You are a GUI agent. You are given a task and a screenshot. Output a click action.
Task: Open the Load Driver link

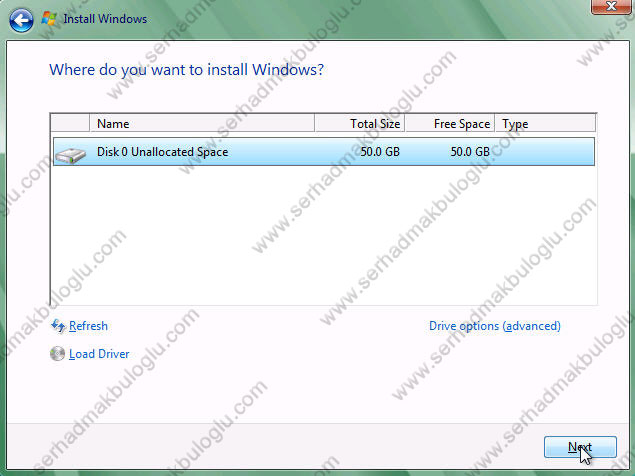101,354
